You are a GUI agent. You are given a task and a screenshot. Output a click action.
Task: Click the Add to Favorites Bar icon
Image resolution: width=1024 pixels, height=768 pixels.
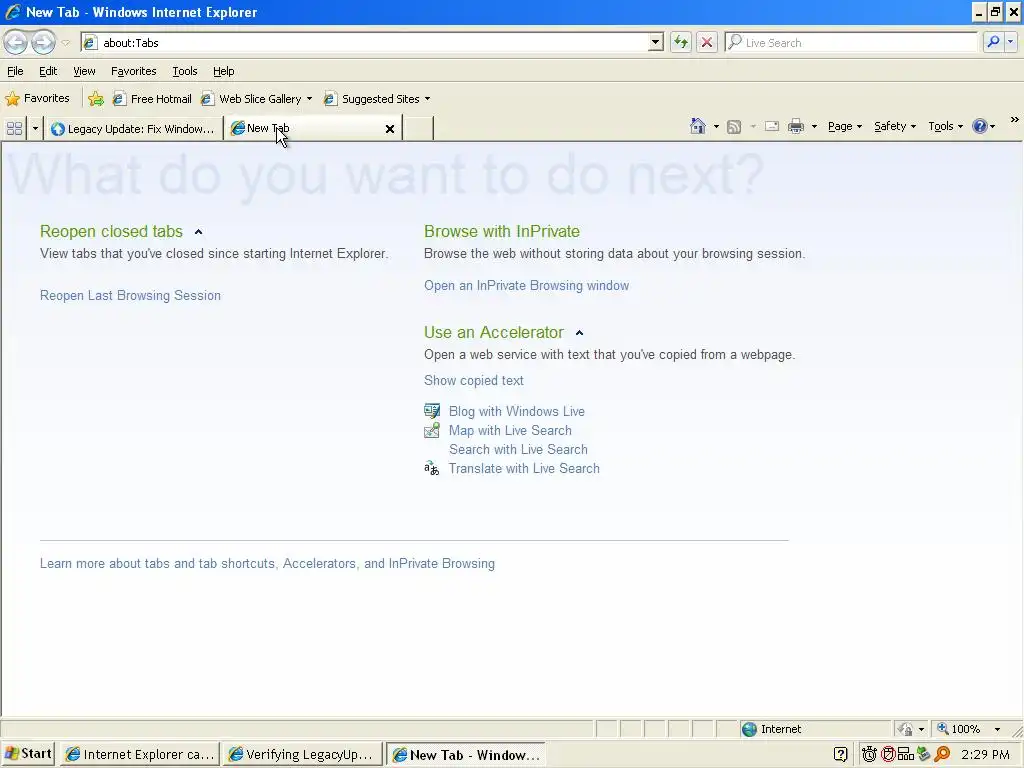(95, 99)
